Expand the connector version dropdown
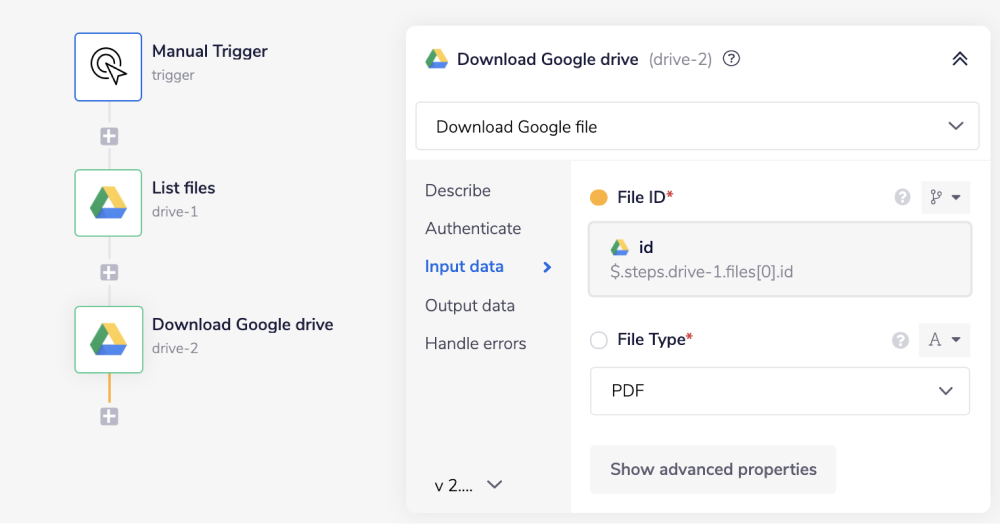Screen dimensions: 1000x524 pos(469,485)
